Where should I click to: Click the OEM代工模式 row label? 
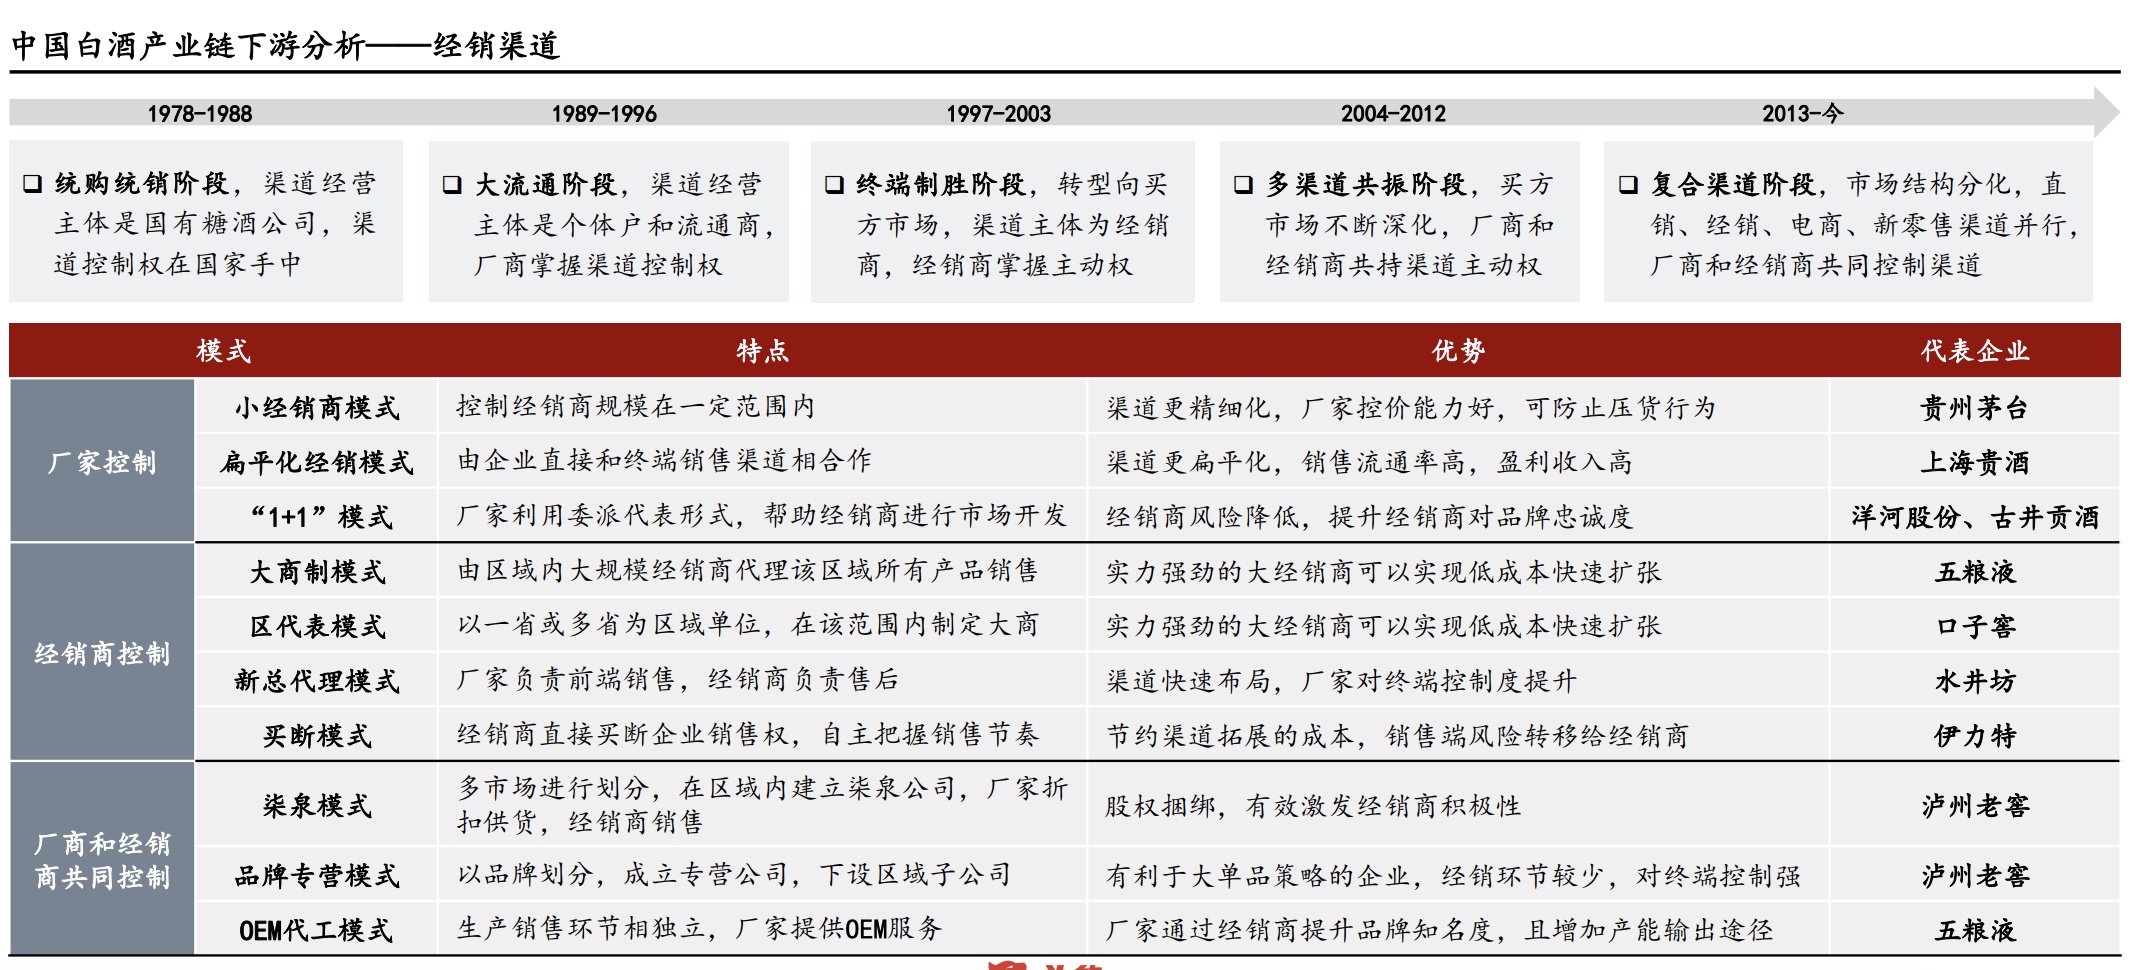316,930
